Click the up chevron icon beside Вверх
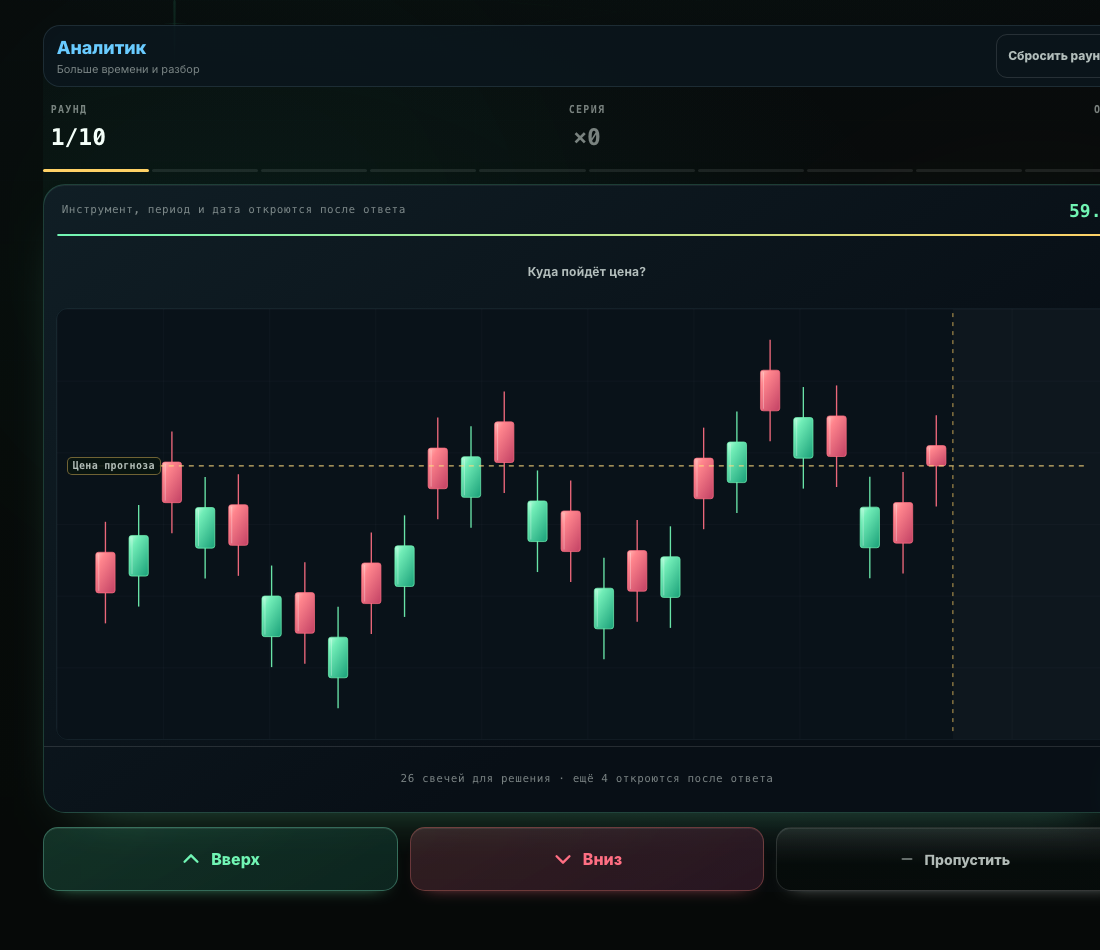 tap(191, 859)
